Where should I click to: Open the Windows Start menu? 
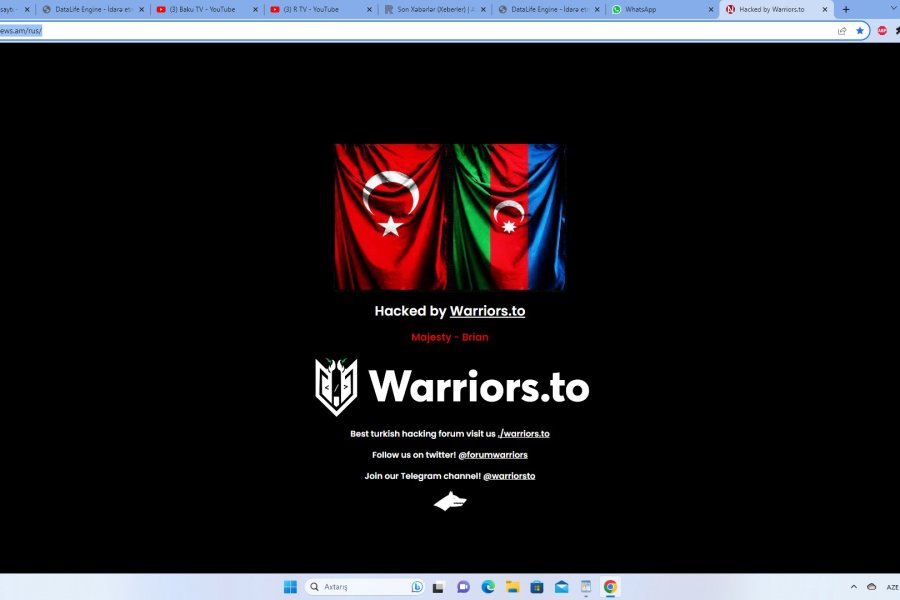tap(290, 587)
